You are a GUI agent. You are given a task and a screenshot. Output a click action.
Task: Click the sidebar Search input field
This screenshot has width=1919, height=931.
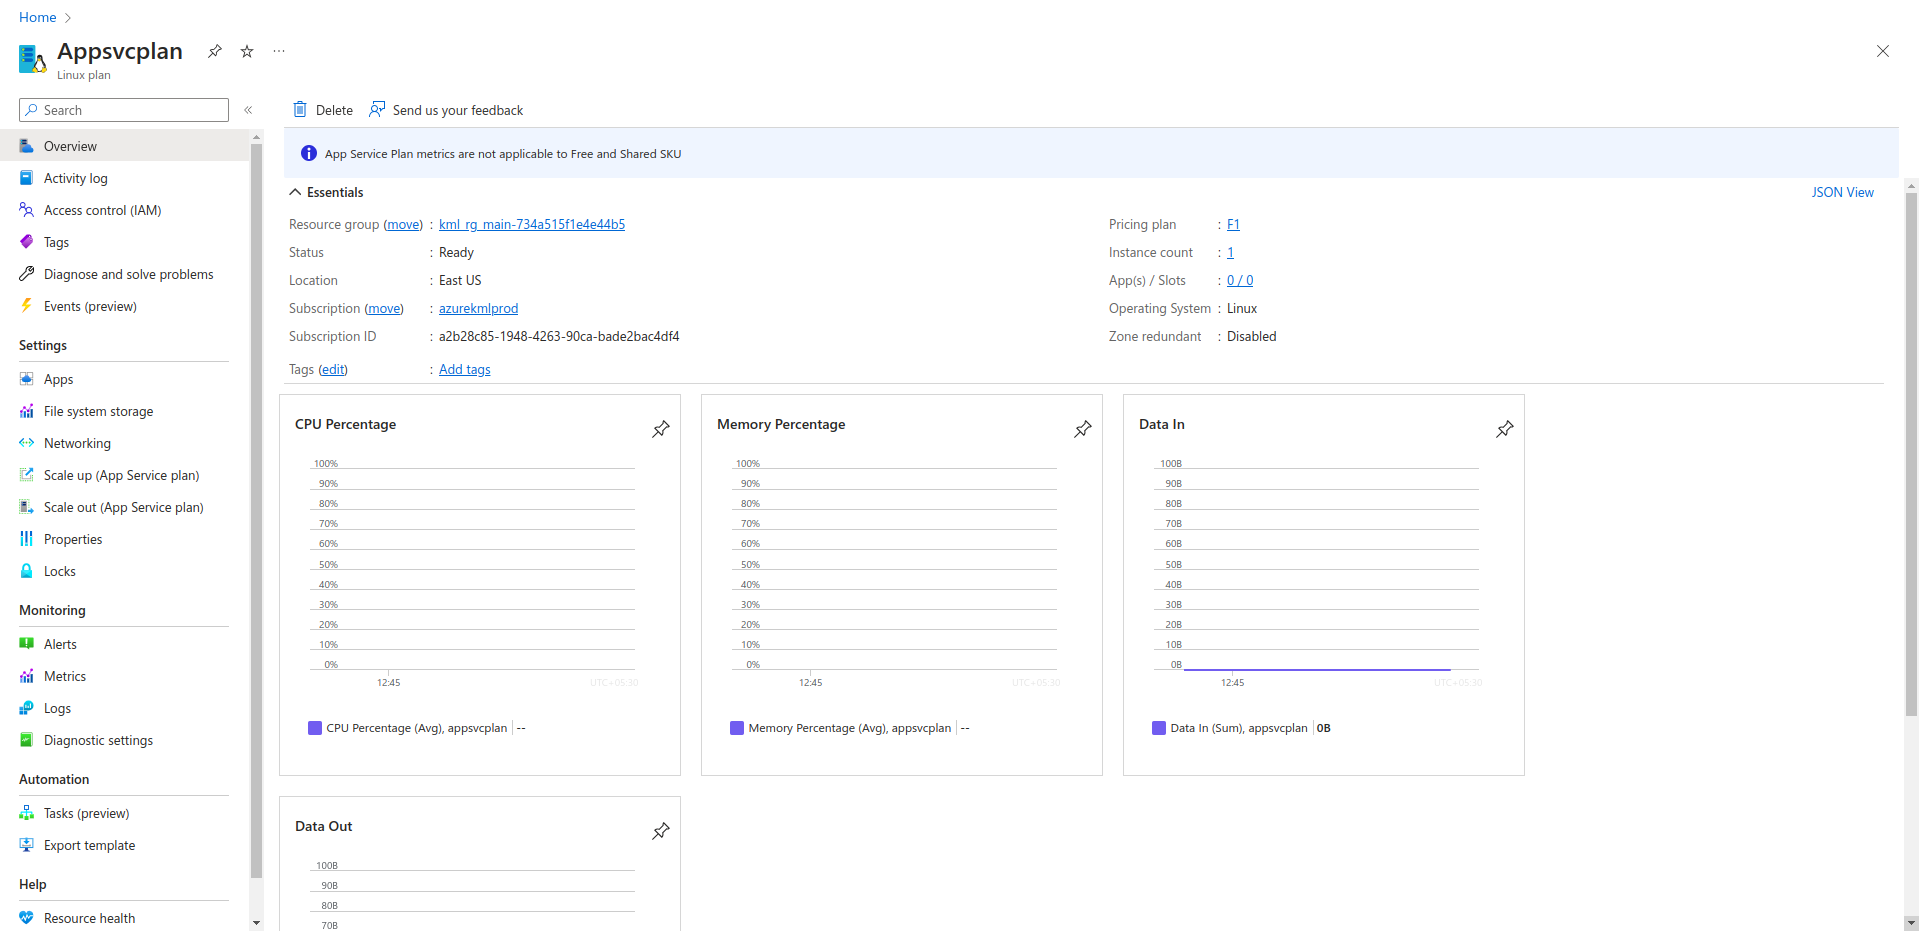pos(124,110)
